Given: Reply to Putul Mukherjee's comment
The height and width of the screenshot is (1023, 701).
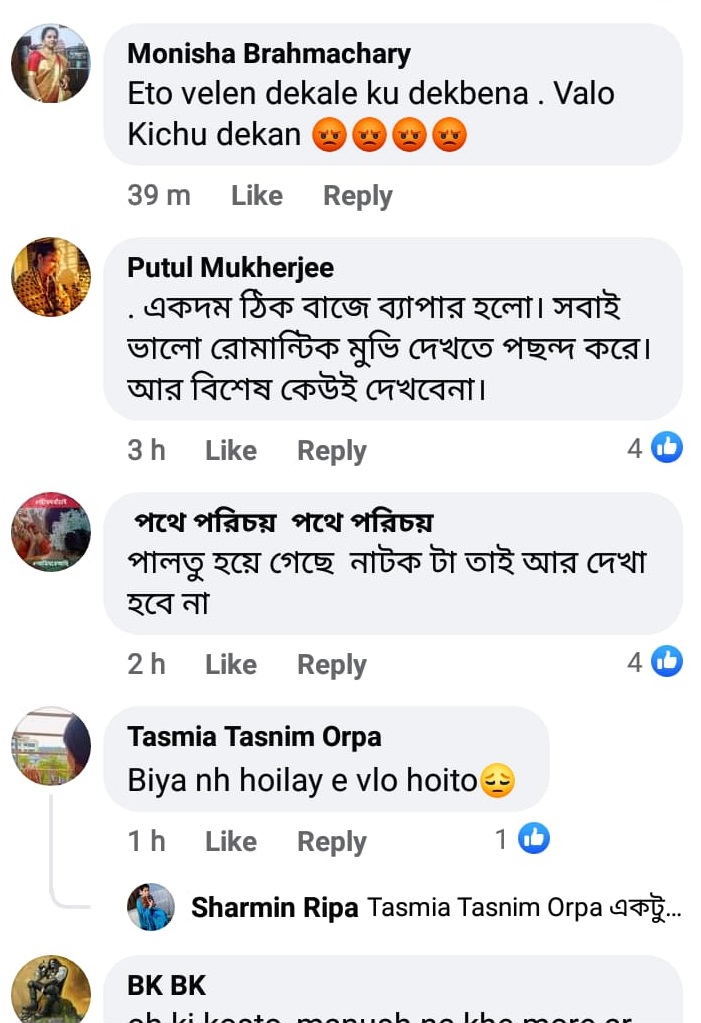Looking at the screenshot, I should [x=331, y=451].
